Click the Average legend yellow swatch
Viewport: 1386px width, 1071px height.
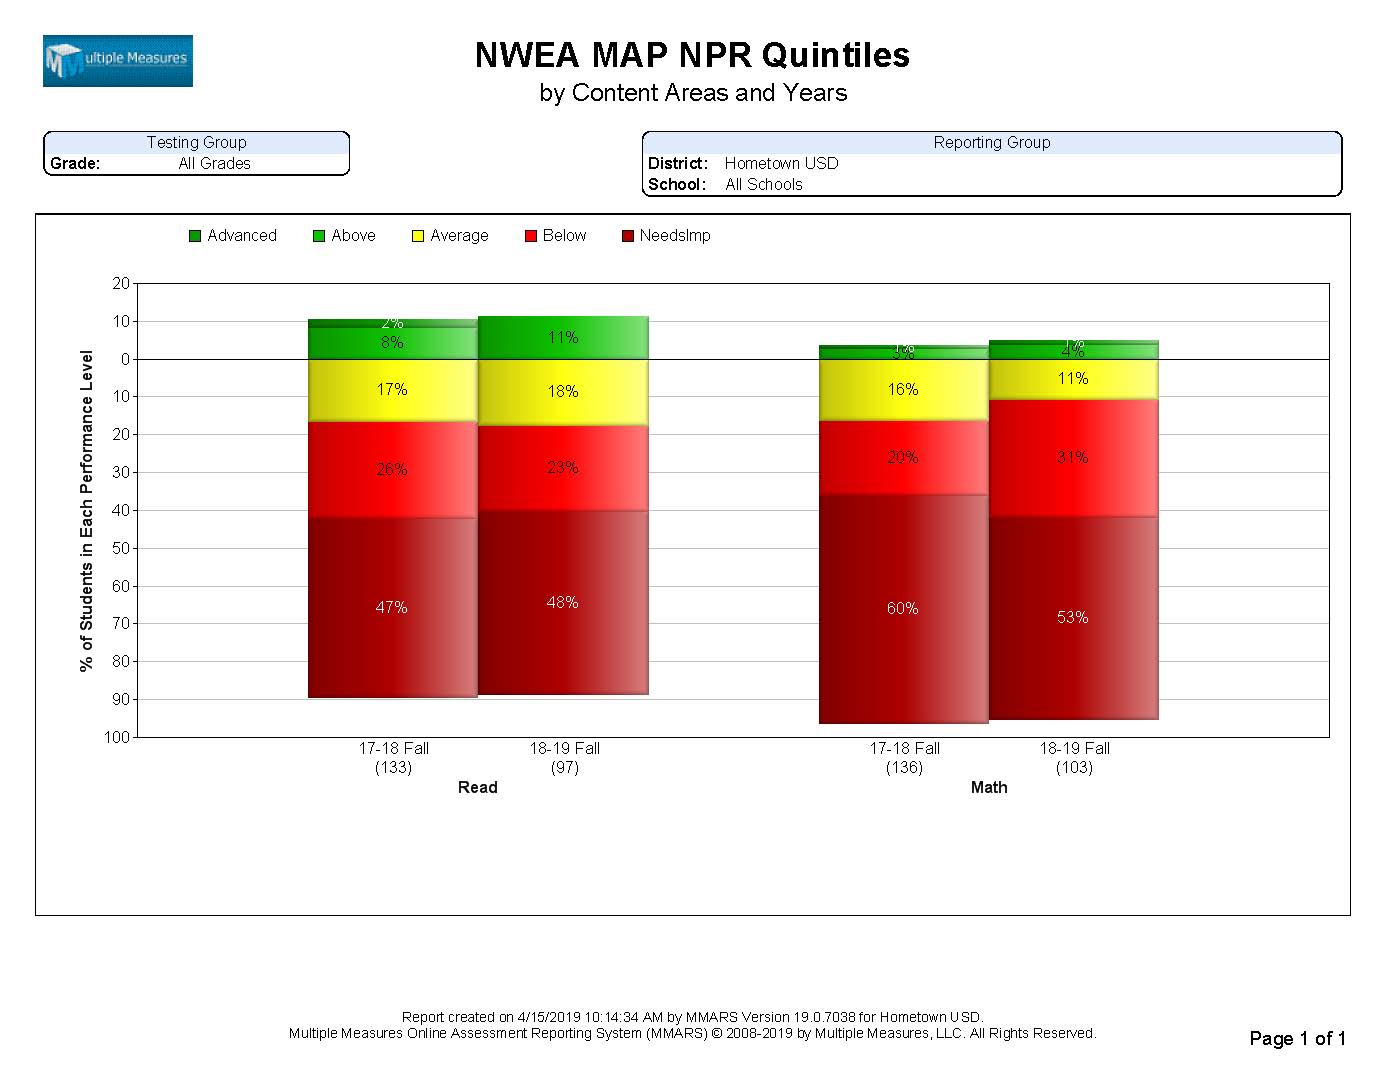pos(418,236)
